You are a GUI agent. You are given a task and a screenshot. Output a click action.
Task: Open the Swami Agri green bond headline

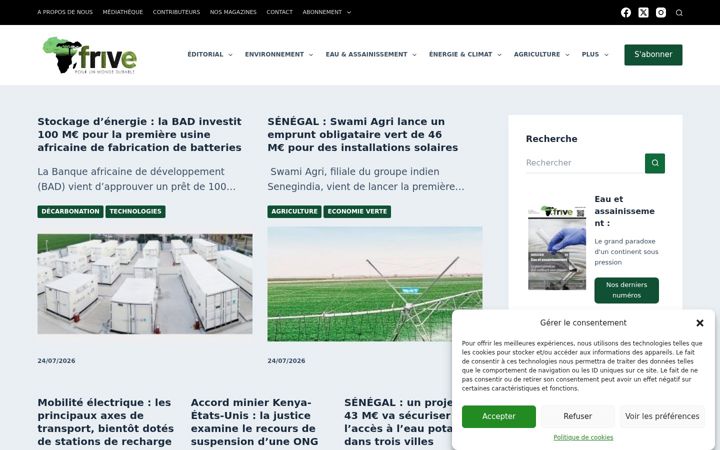coord(363,135)
